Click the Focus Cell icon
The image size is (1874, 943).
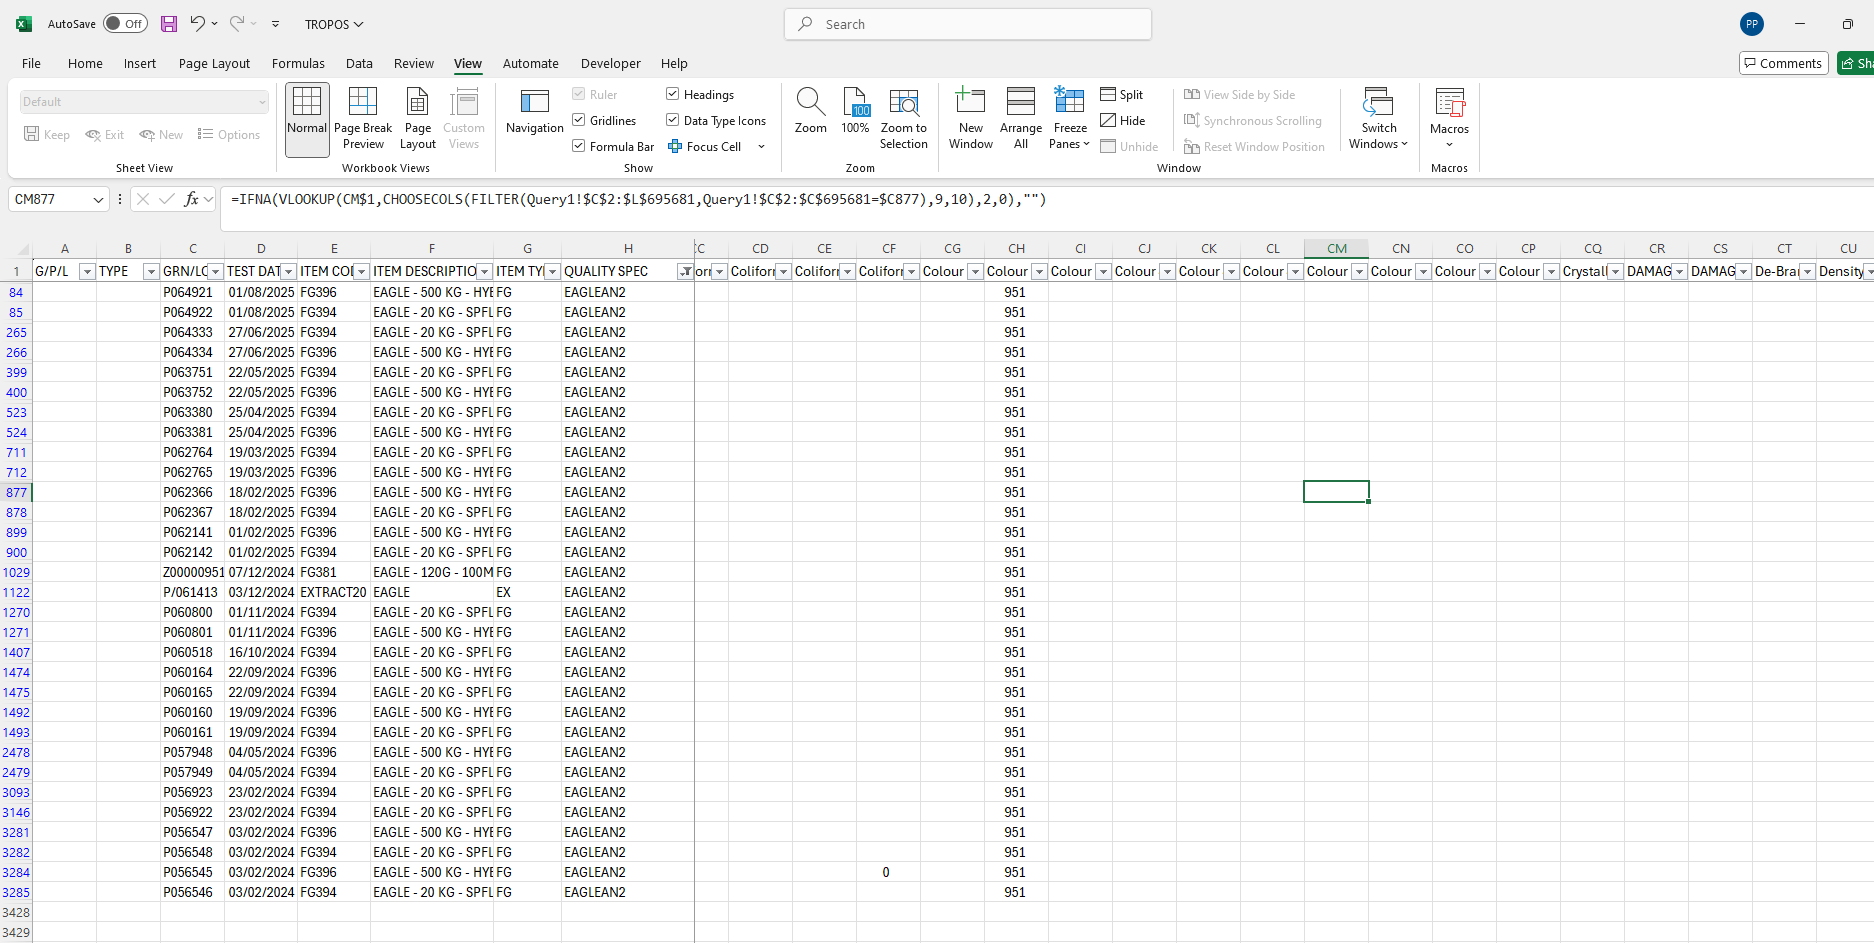(x=675, y=146)
